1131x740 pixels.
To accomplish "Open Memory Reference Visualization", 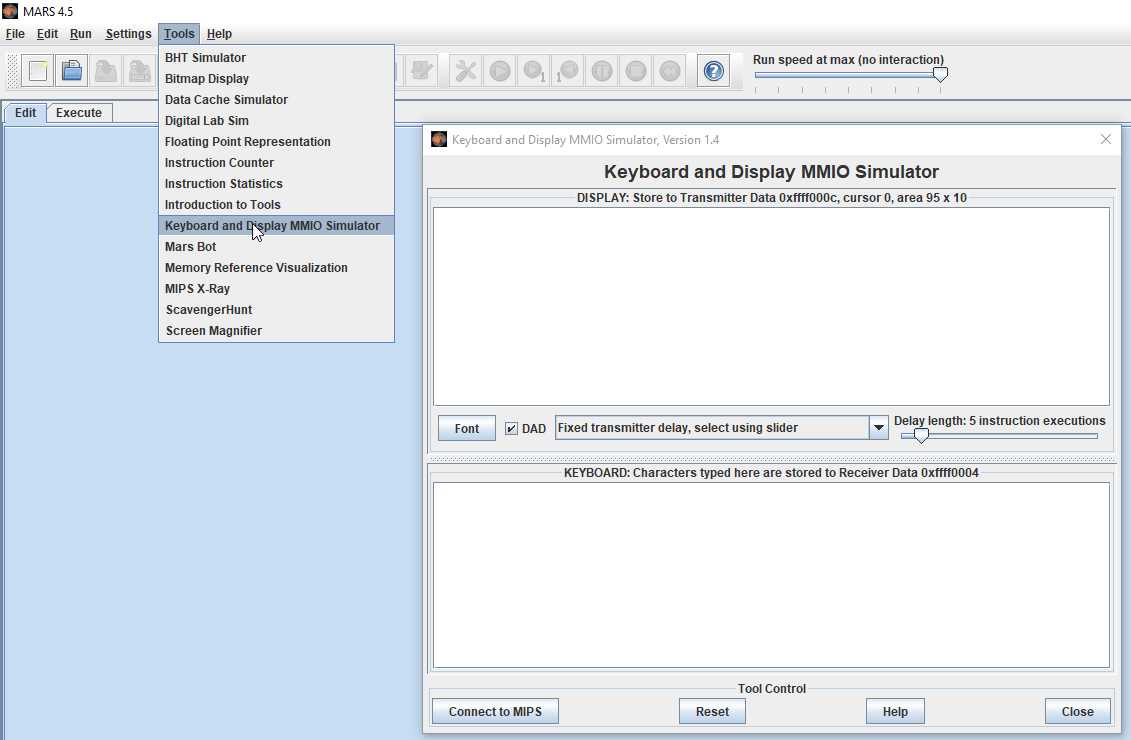I will (x=276, y=268).
